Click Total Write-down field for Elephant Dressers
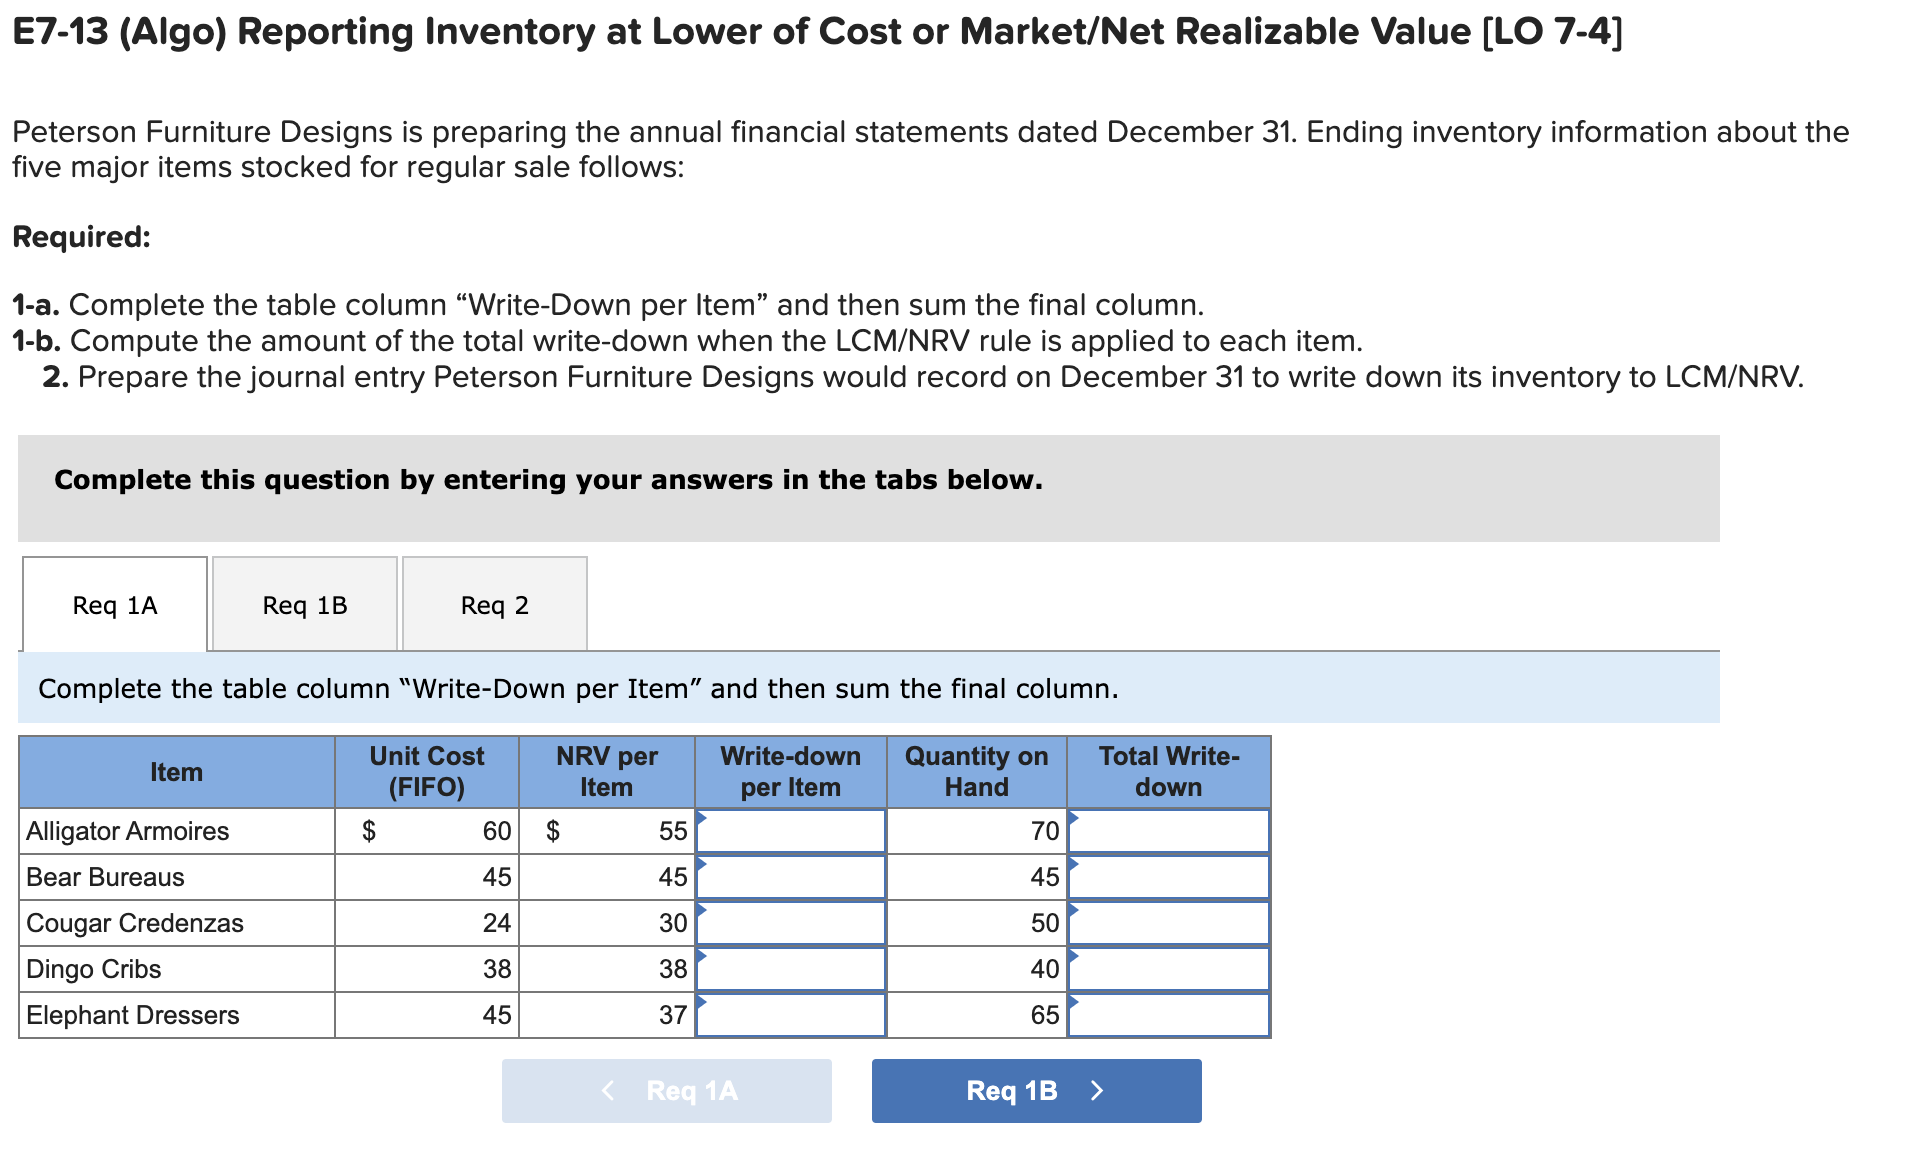1906x1150 pixels. tap(1168, 1014)
